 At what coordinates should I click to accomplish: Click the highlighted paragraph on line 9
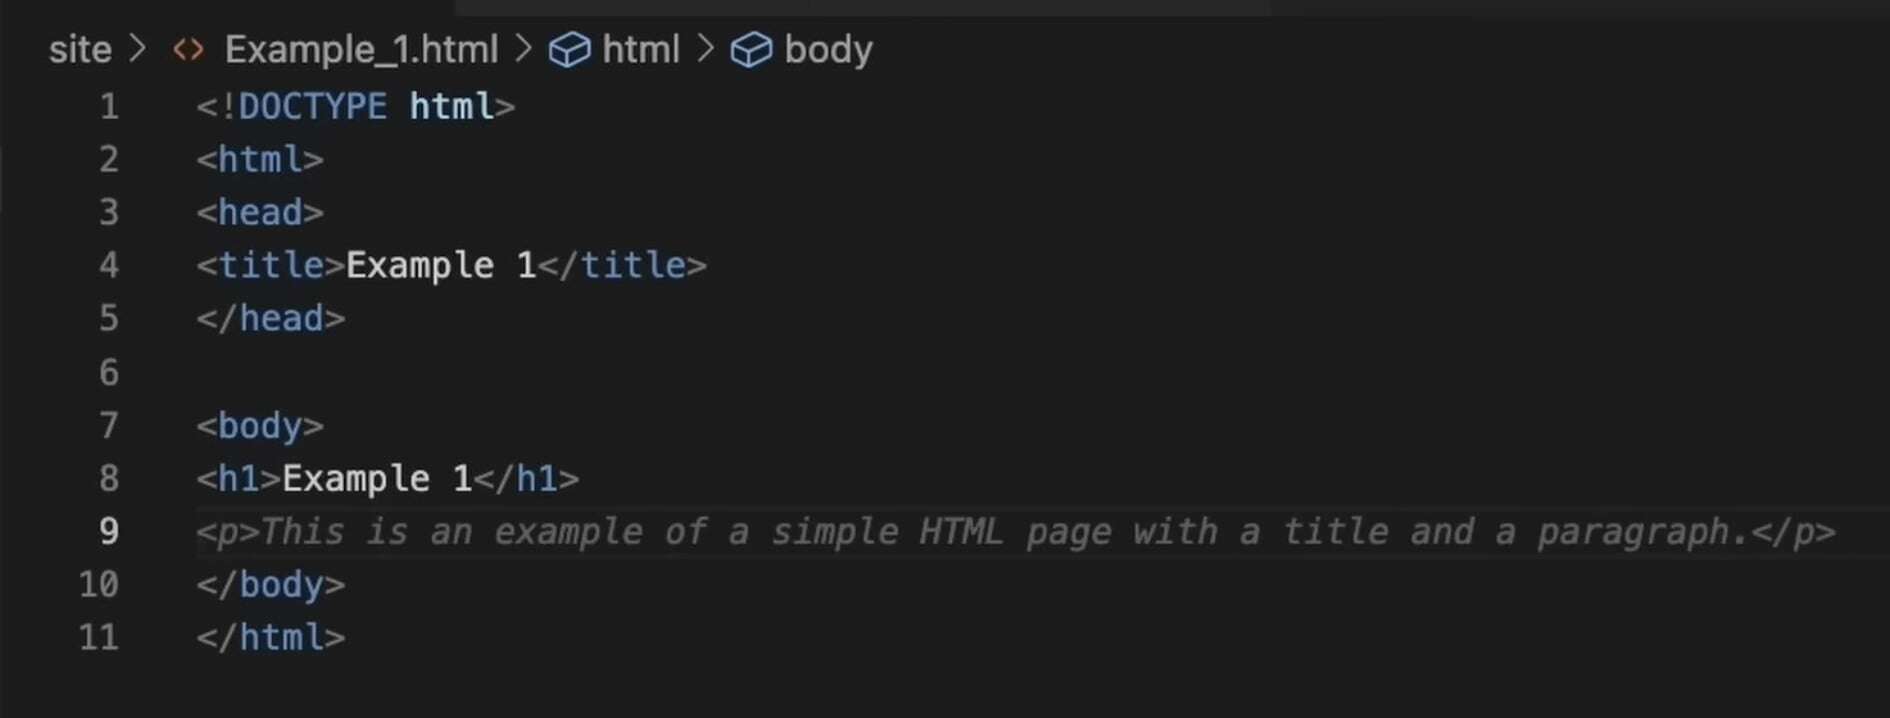tap(1015, 532)
